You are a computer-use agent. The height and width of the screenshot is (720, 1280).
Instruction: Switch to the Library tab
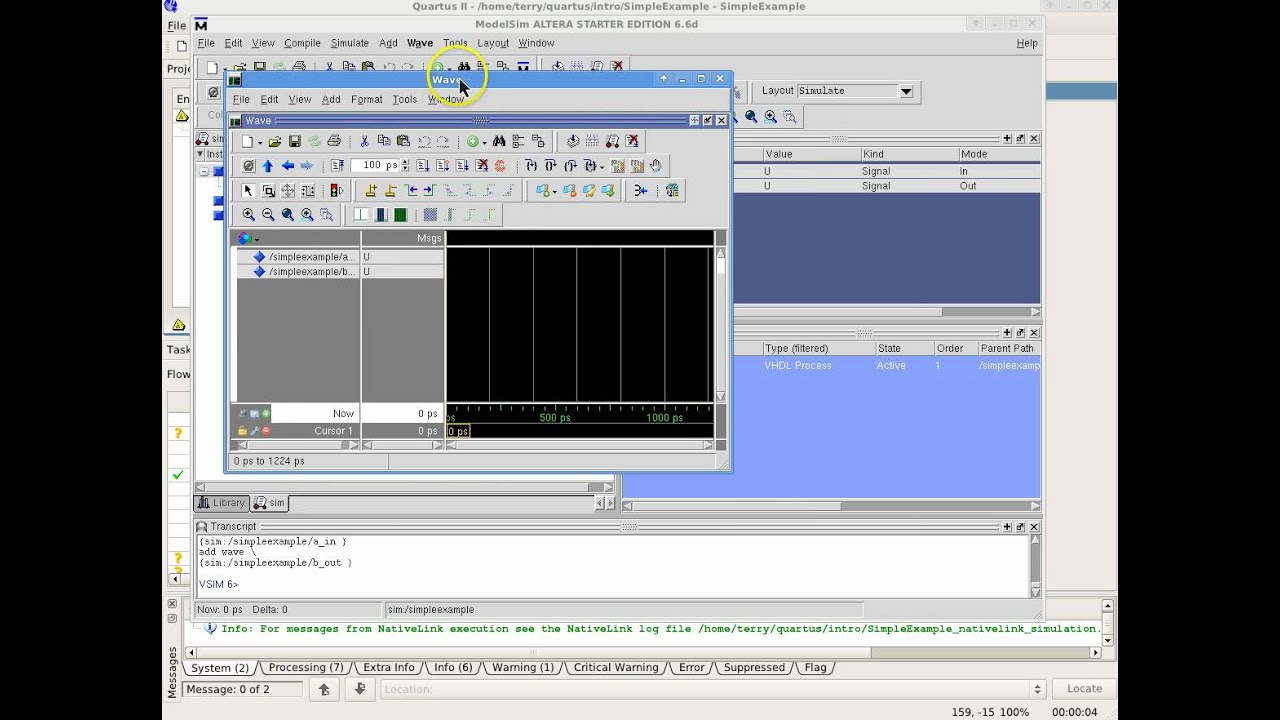(x=221, y=503)
